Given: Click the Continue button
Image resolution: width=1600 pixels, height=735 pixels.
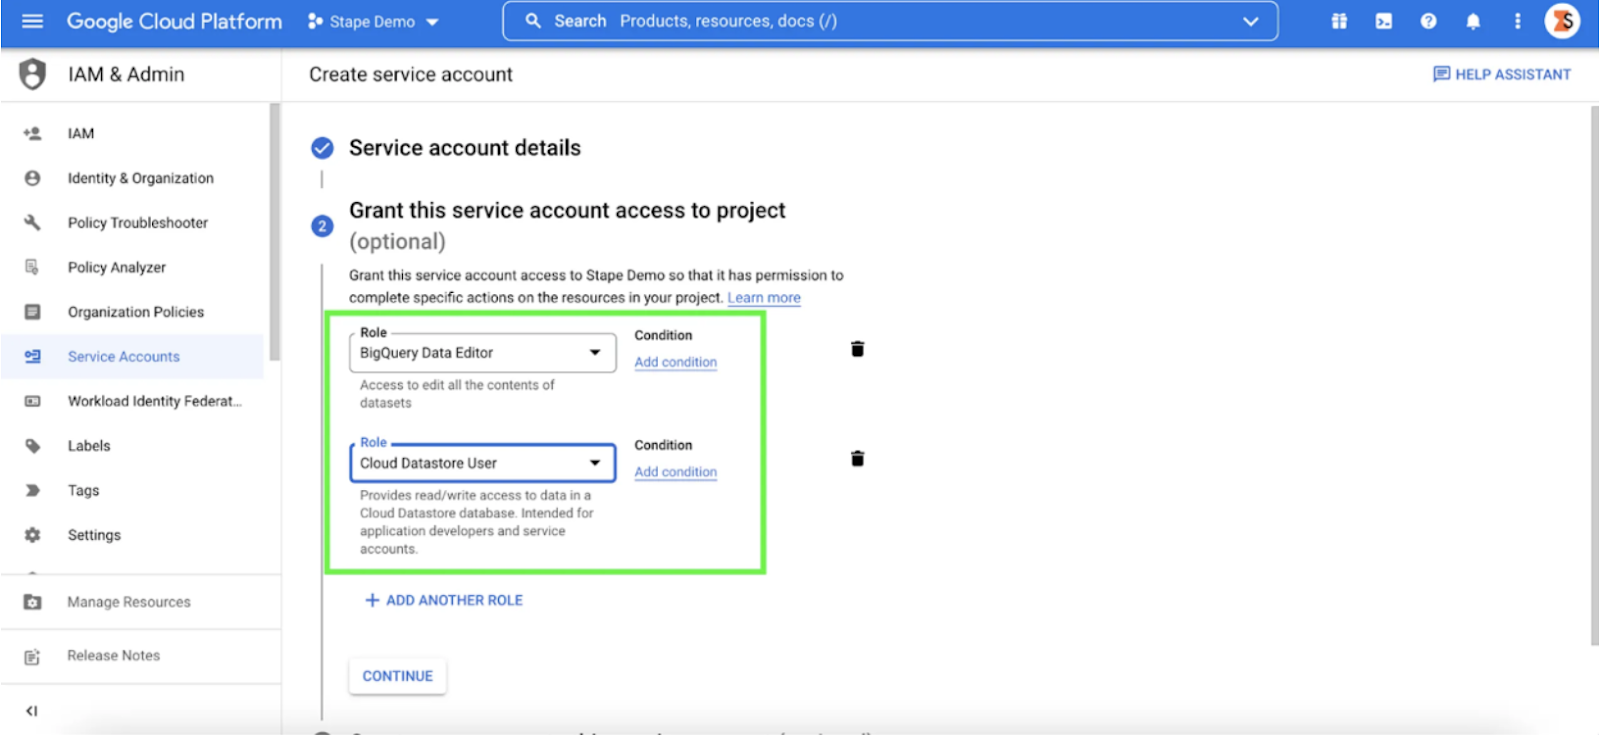Looking at the screenshot, I should tap(398, 676).
